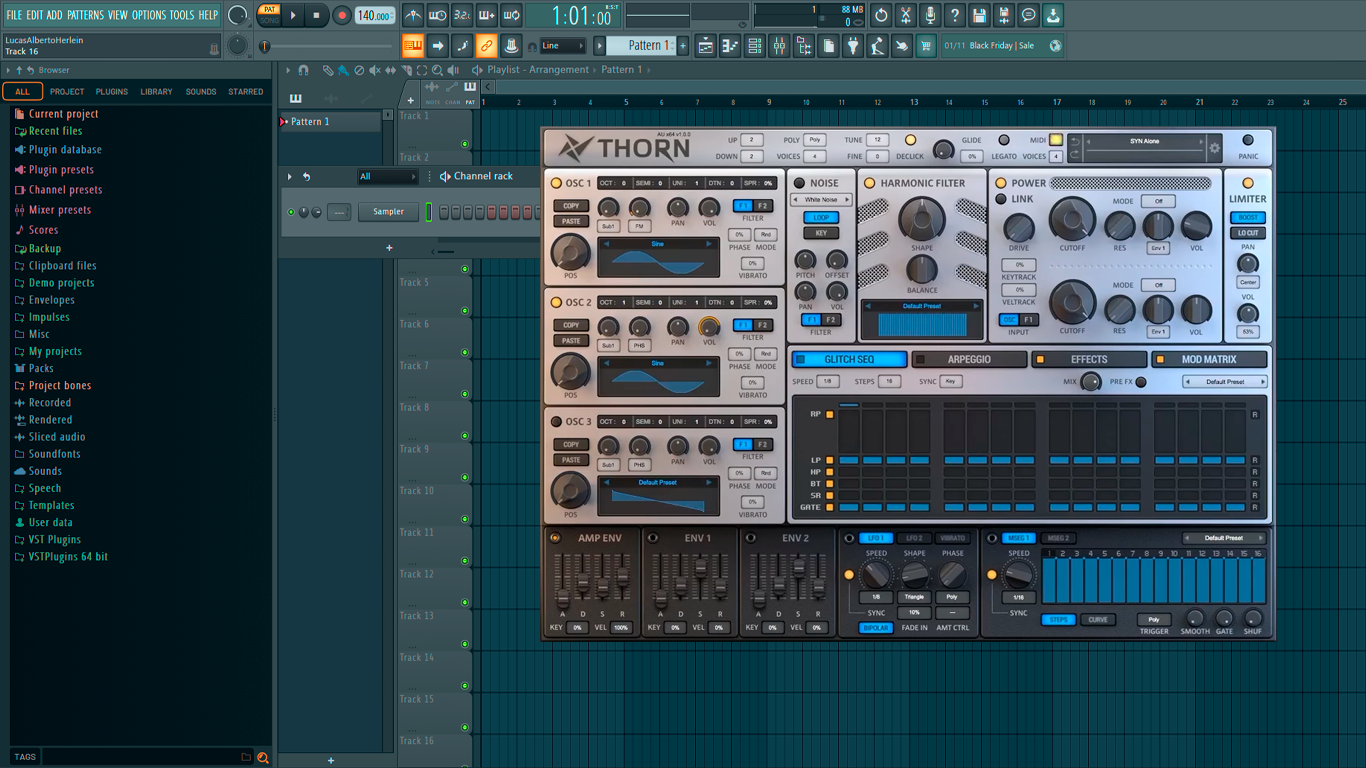1366x768 pixels.
Task: Open the Pattern 1 selector dropdown
Action: coord(643,46)
